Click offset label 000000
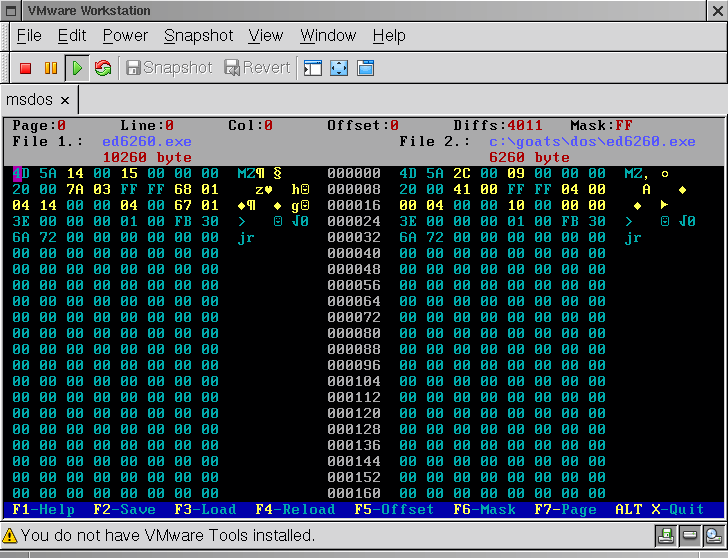The width and height of the screenshot is (728, 558). (354, 174)
